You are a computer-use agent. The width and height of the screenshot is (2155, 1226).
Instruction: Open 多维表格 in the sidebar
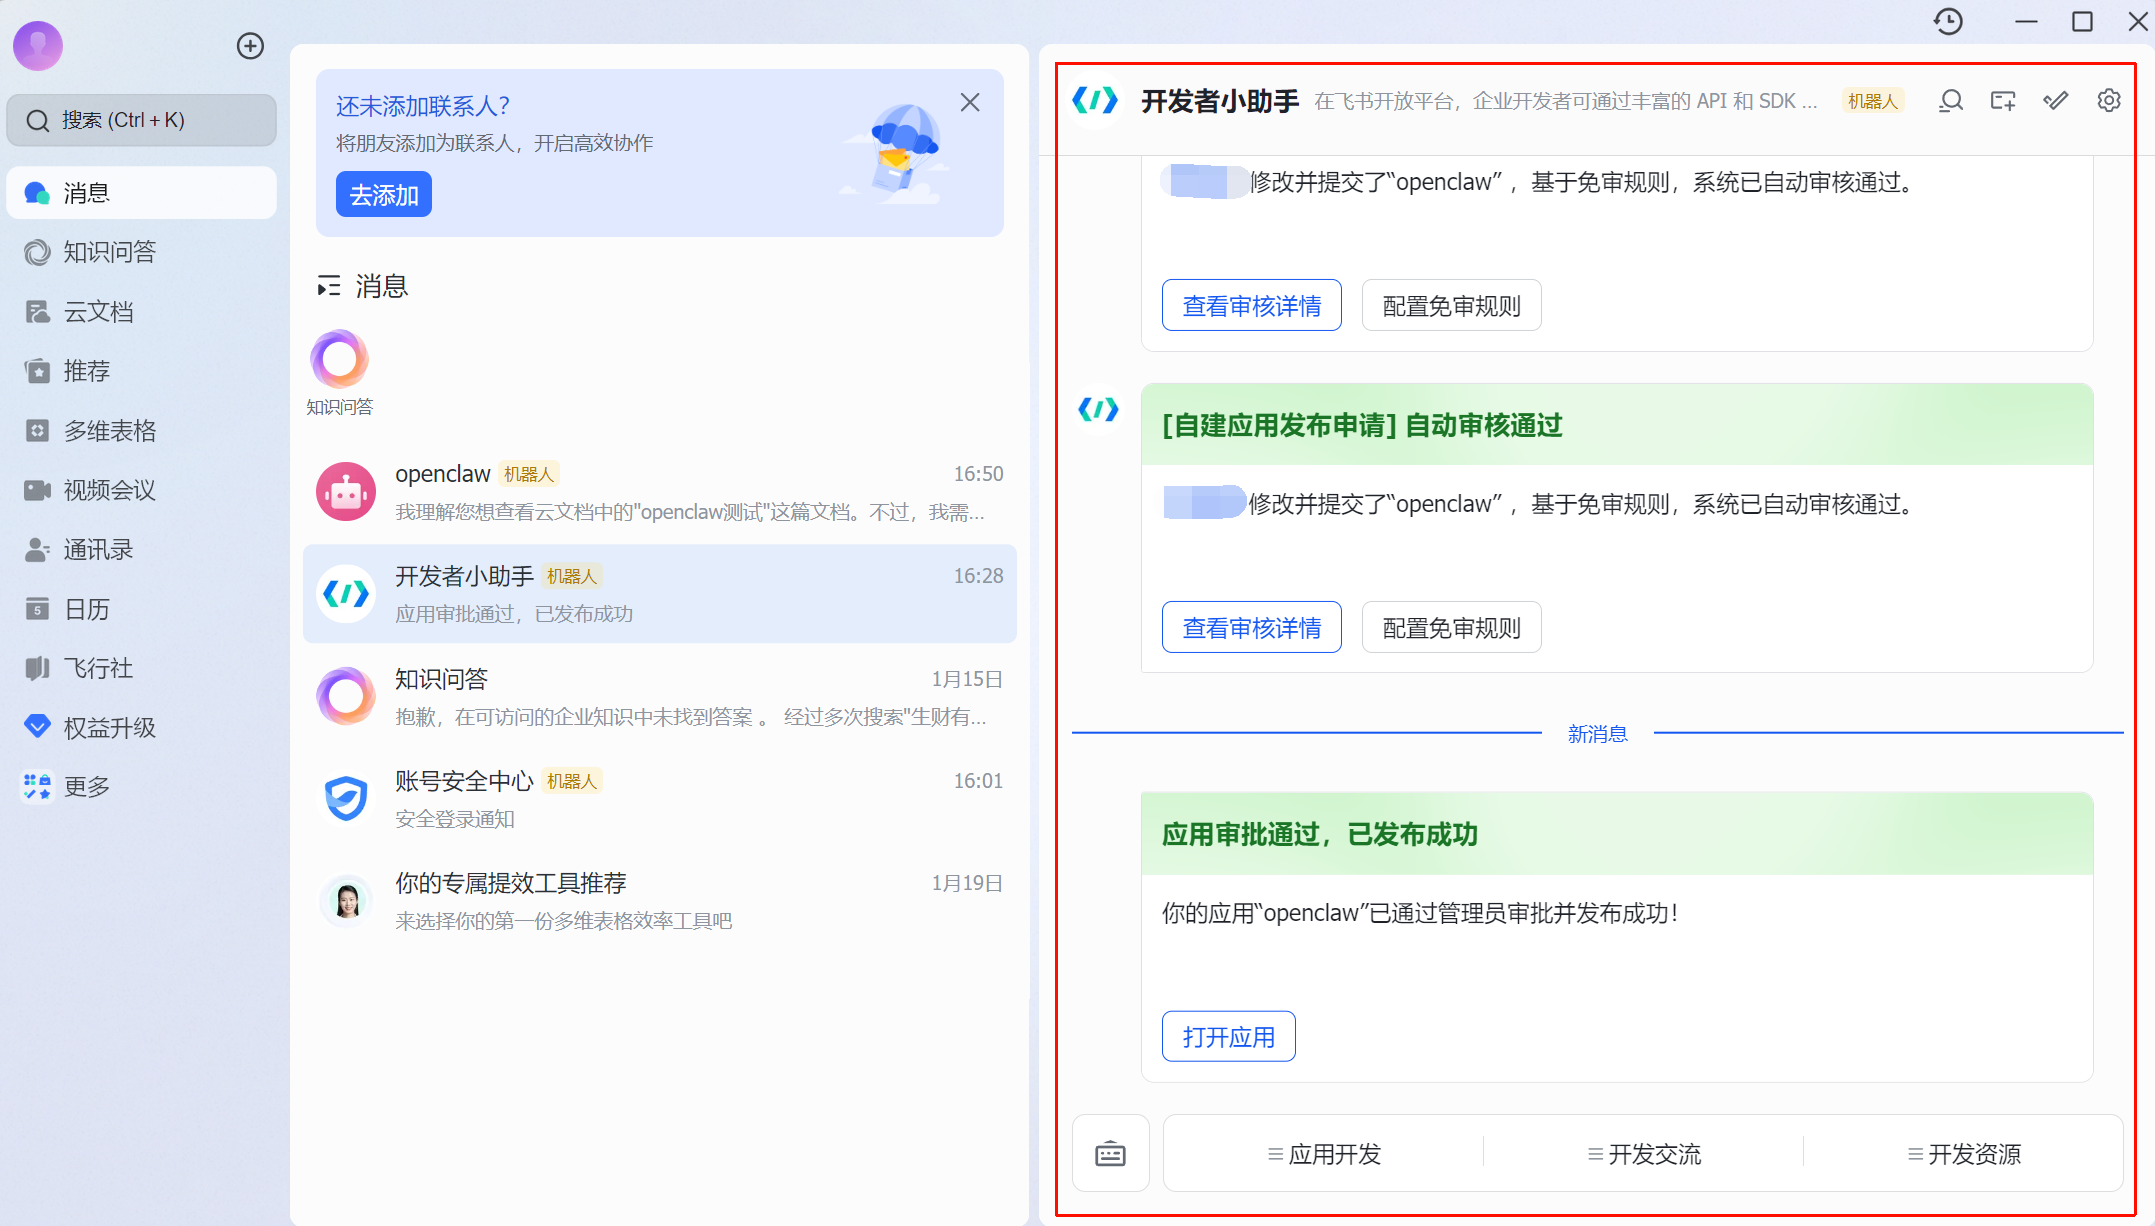(x=141, y=431)
